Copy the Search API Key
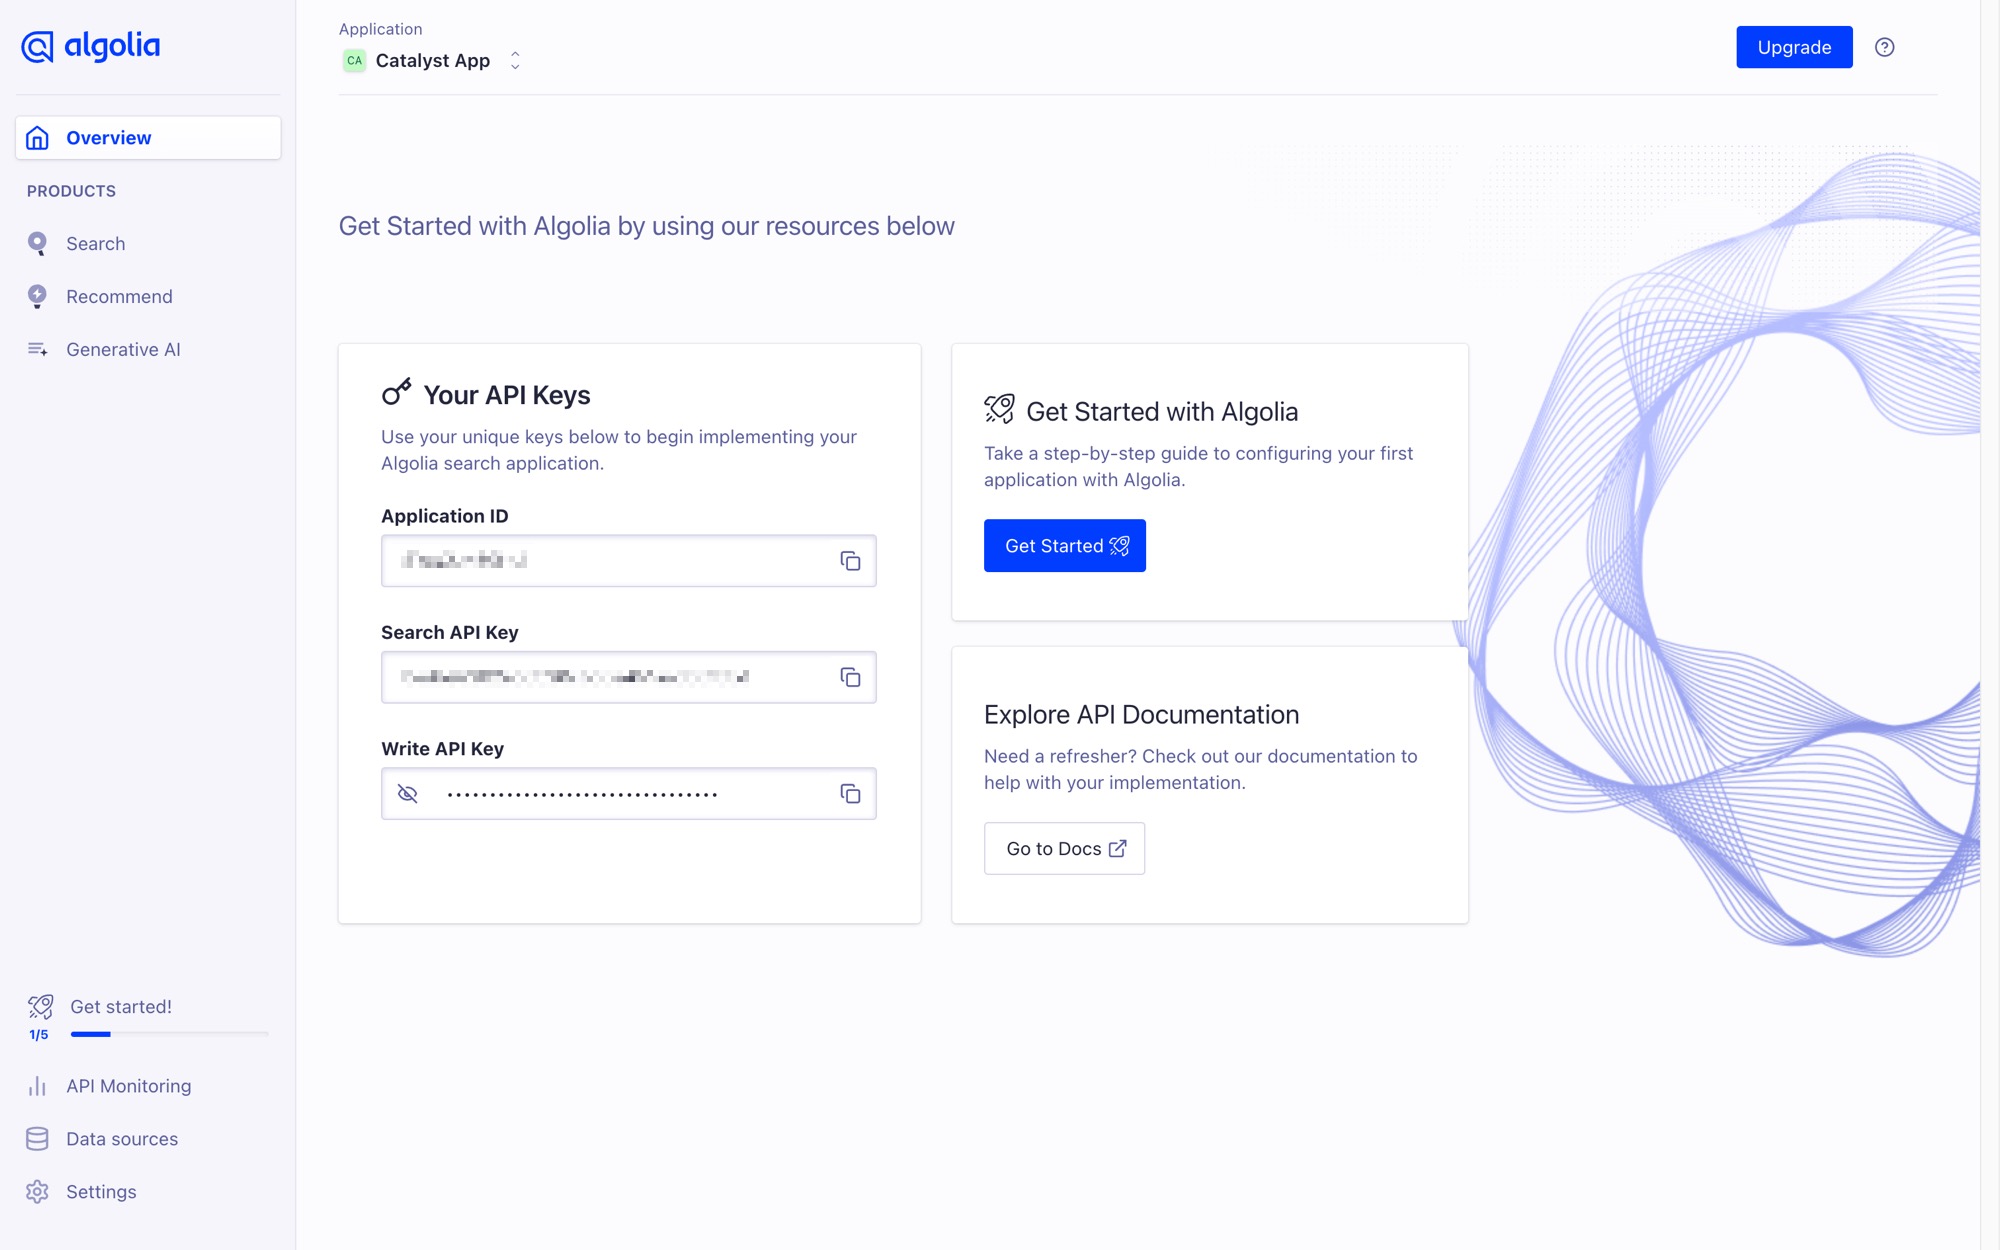 pyautogui.click(x=851, y=677)
